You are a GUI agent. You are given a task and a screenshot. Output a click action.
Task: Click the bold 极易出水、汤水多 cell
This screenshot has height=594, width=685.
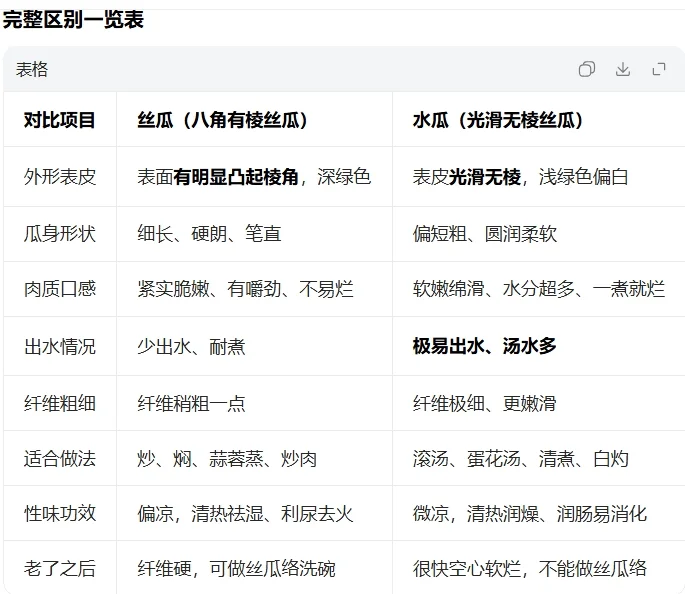click(485, 347)
